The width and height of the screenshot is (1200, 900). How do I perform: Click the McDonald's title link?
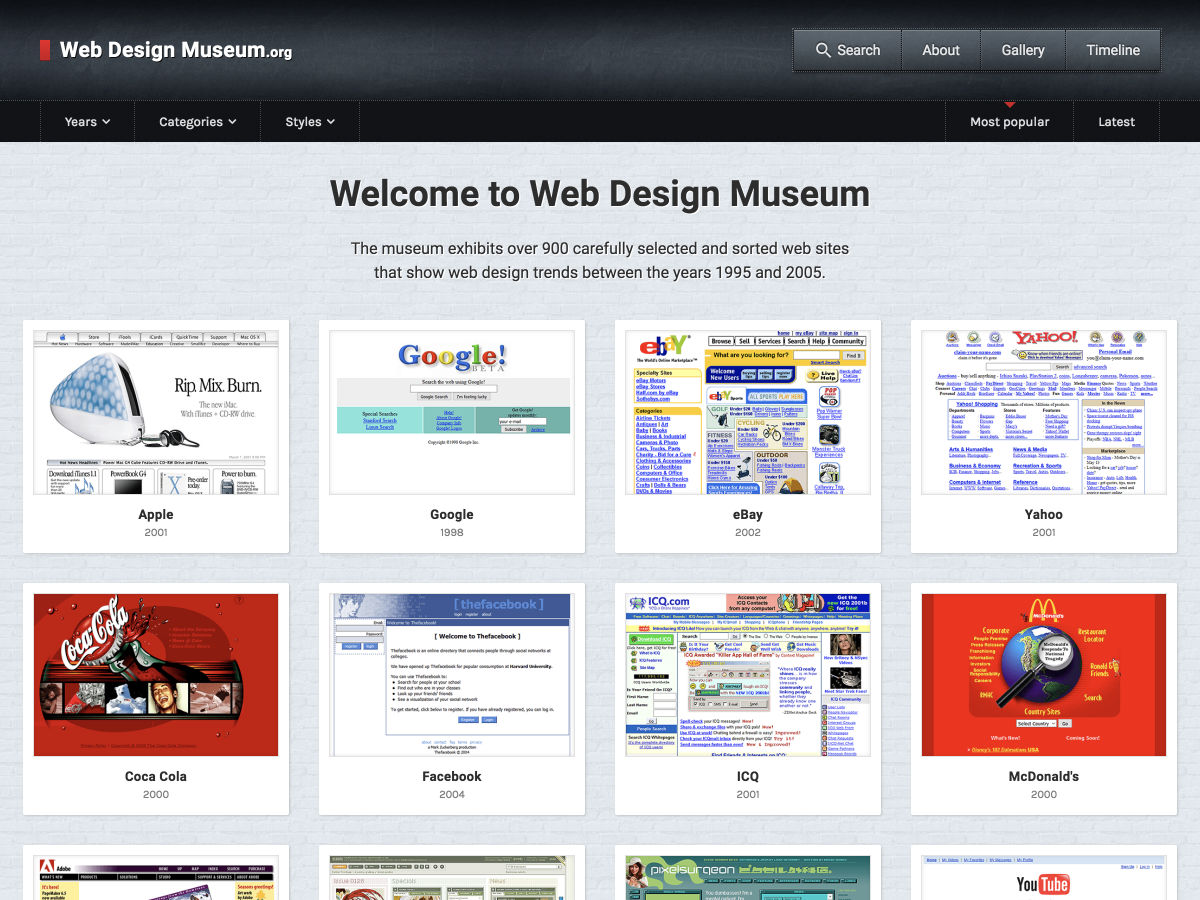(x=1044, y=776)
